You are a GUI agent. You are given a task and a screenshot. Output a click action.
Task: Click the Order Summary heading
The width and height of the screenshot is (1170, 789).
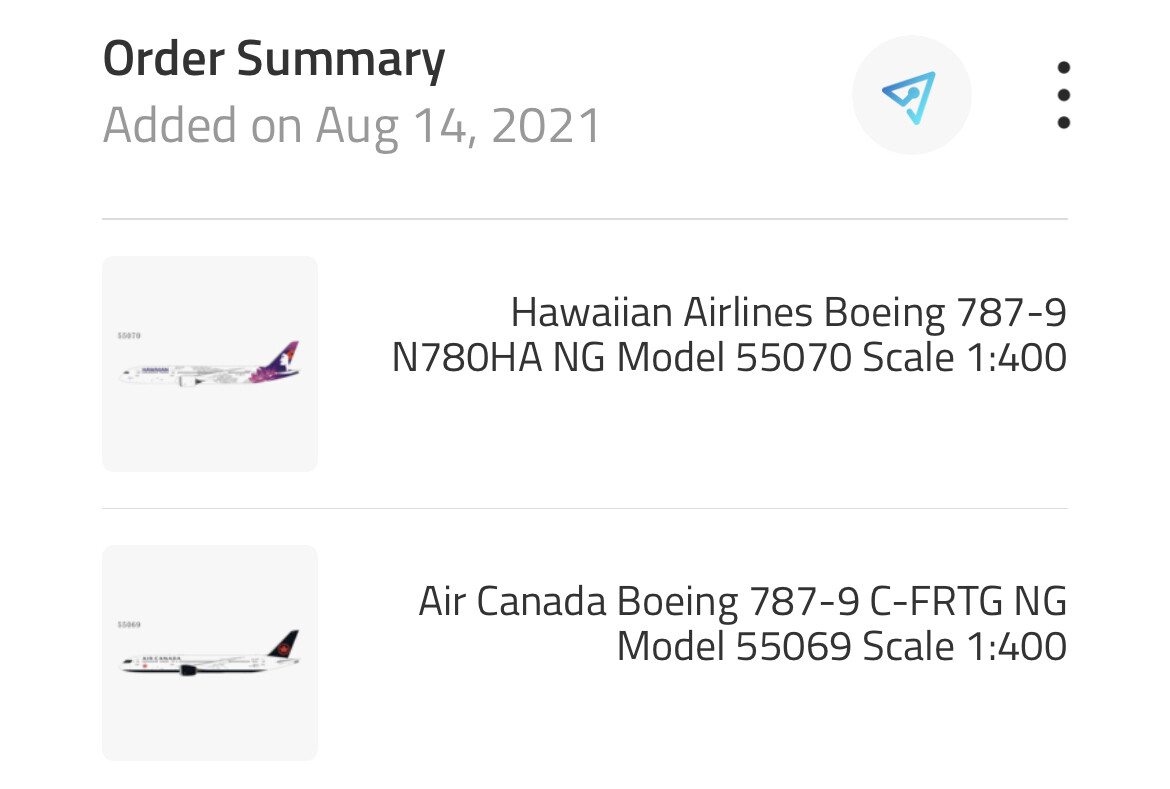pyautogui.click(x=274, y=60)
